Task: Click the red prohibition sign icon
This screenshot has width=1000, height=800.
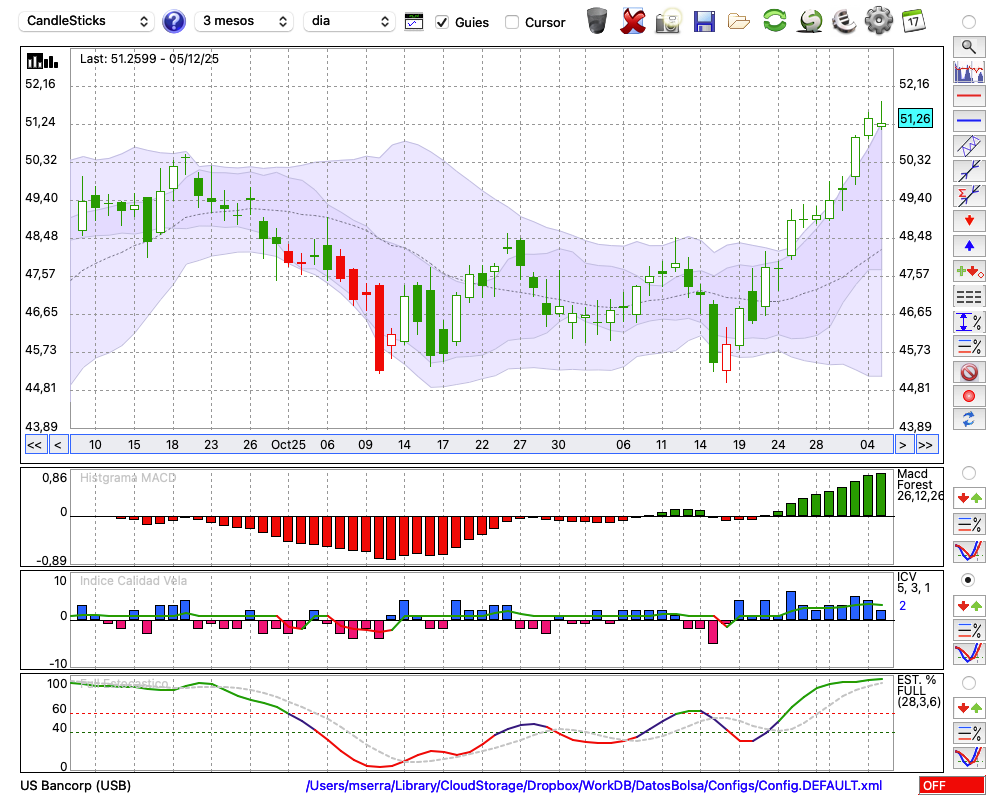Action: pyautogui.click(x=969, y=371)
